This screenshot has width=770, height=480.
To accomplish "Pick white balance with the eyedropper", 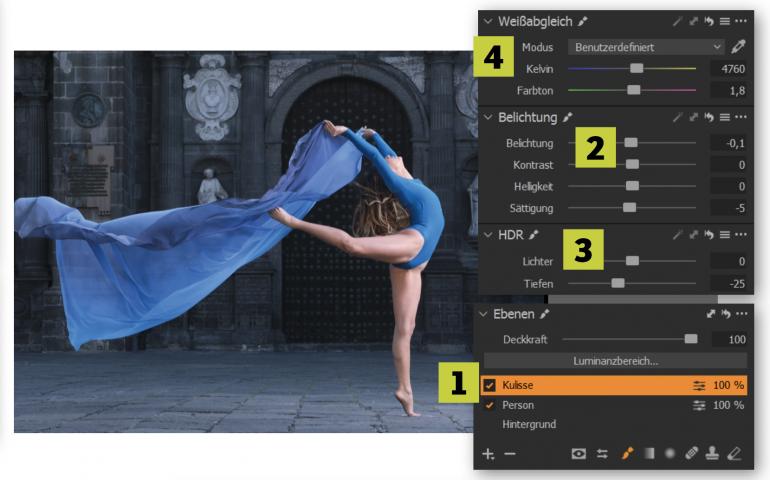I will point(739,46).
